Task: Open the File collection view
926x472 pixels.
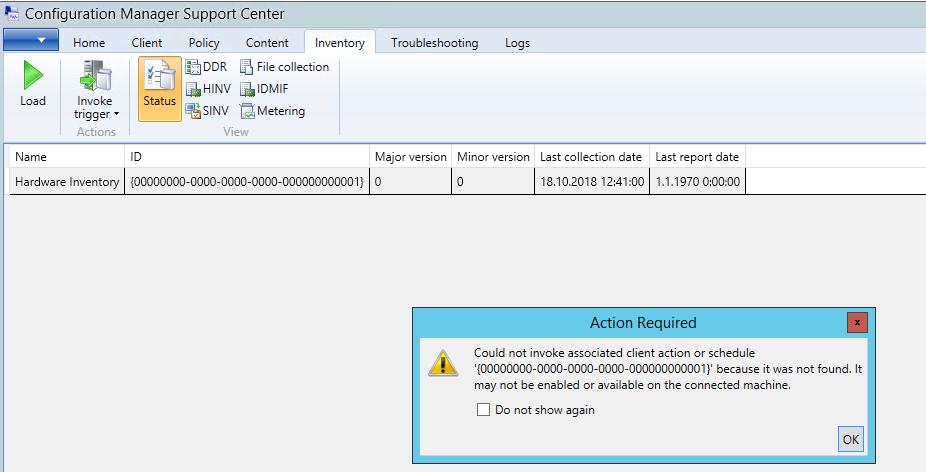Action: click(x=284, y=67)
